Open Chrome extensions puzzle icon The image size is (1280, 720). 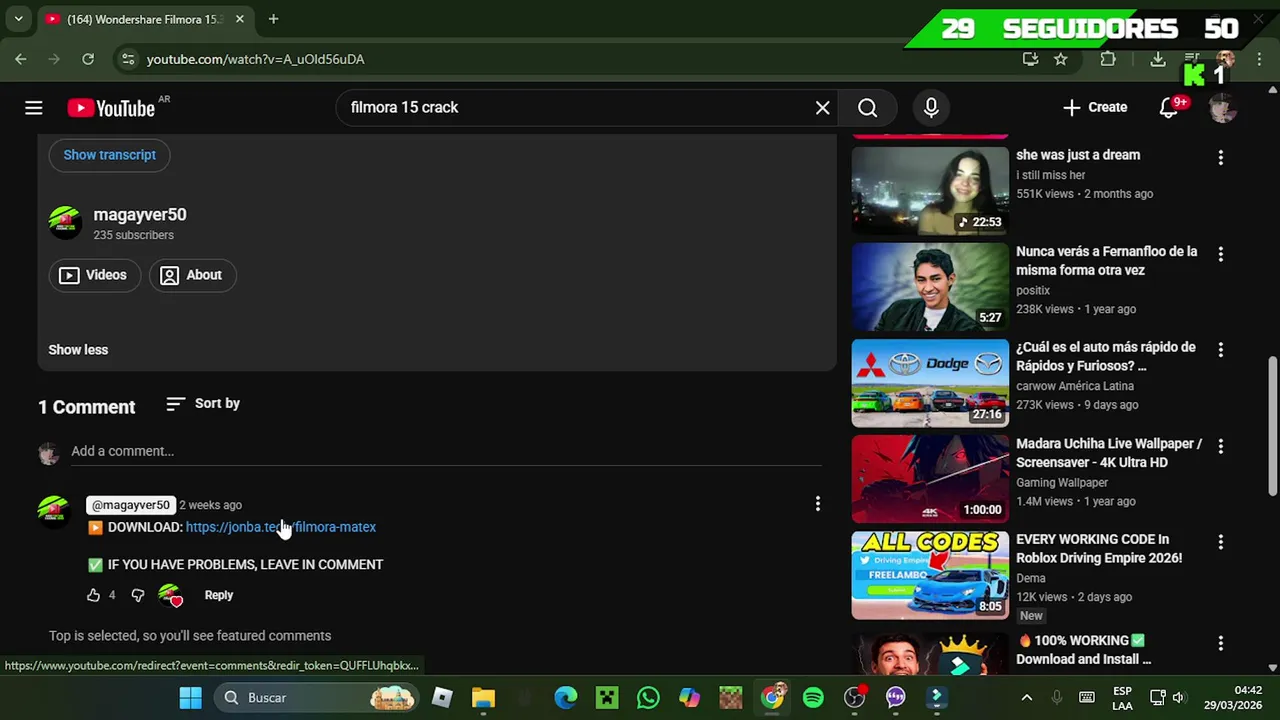1108,59
